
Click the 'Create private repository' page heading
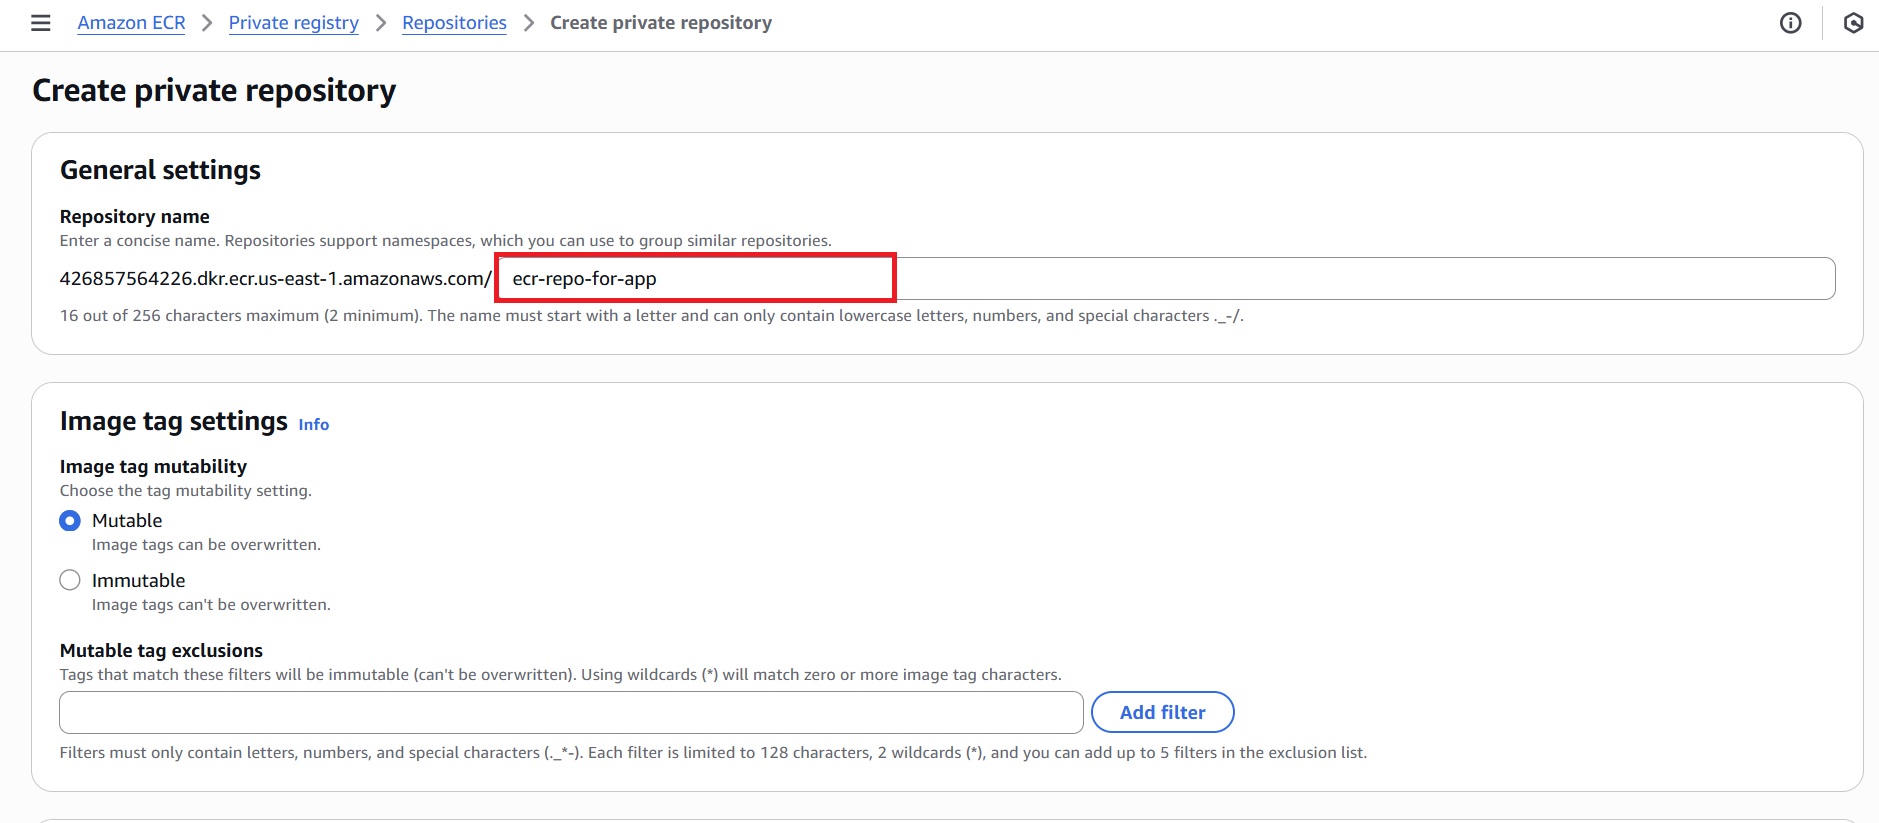coord(214,91)
